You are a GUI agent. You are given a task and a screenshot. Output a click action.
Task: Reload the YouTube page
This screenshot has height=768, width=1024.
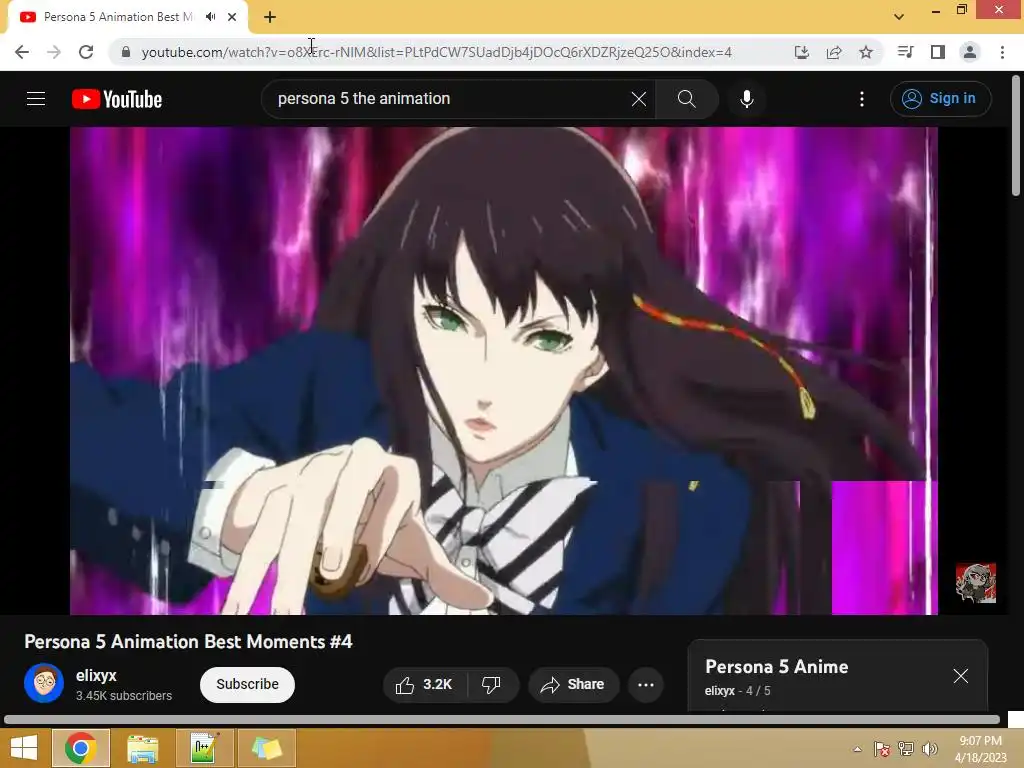coord(86,52)
